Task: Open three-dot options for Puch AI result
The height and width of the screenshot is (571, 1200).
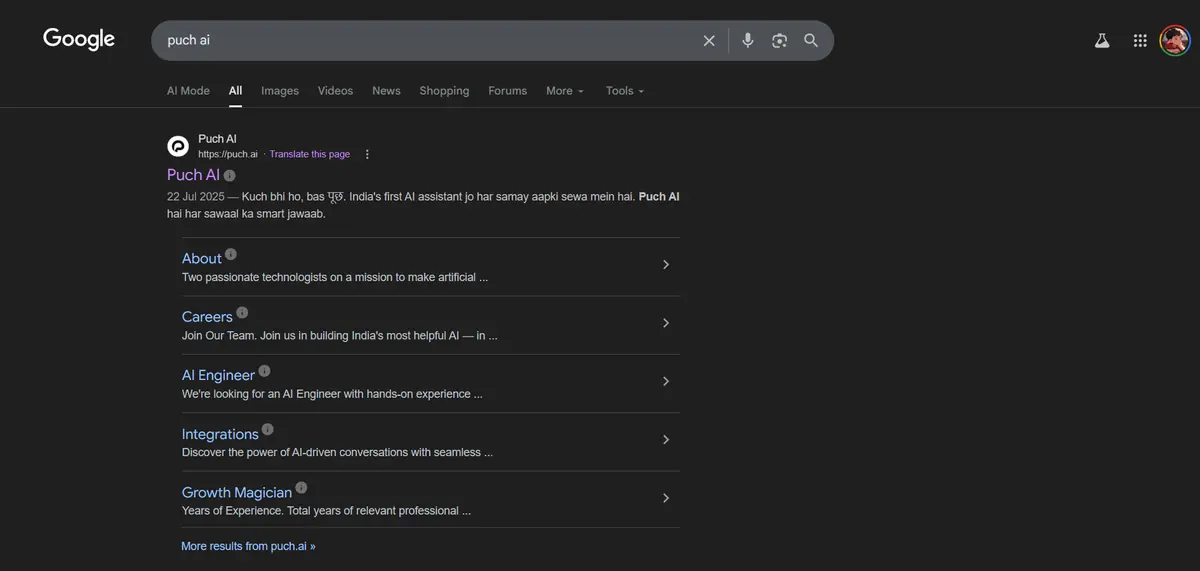Action: [367, 154]
